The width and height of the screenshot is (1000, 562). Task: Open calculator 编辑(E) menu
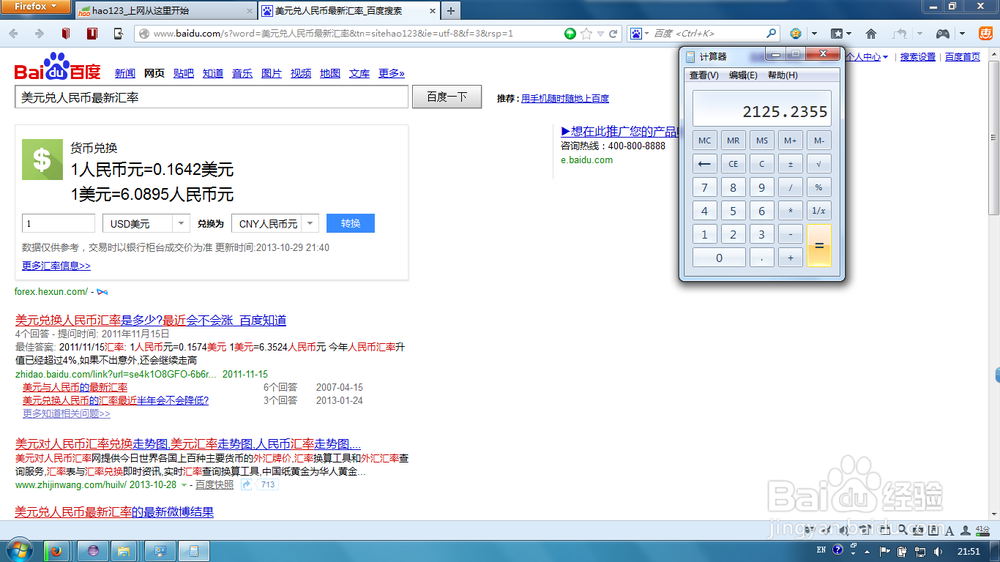coord(743,75)
